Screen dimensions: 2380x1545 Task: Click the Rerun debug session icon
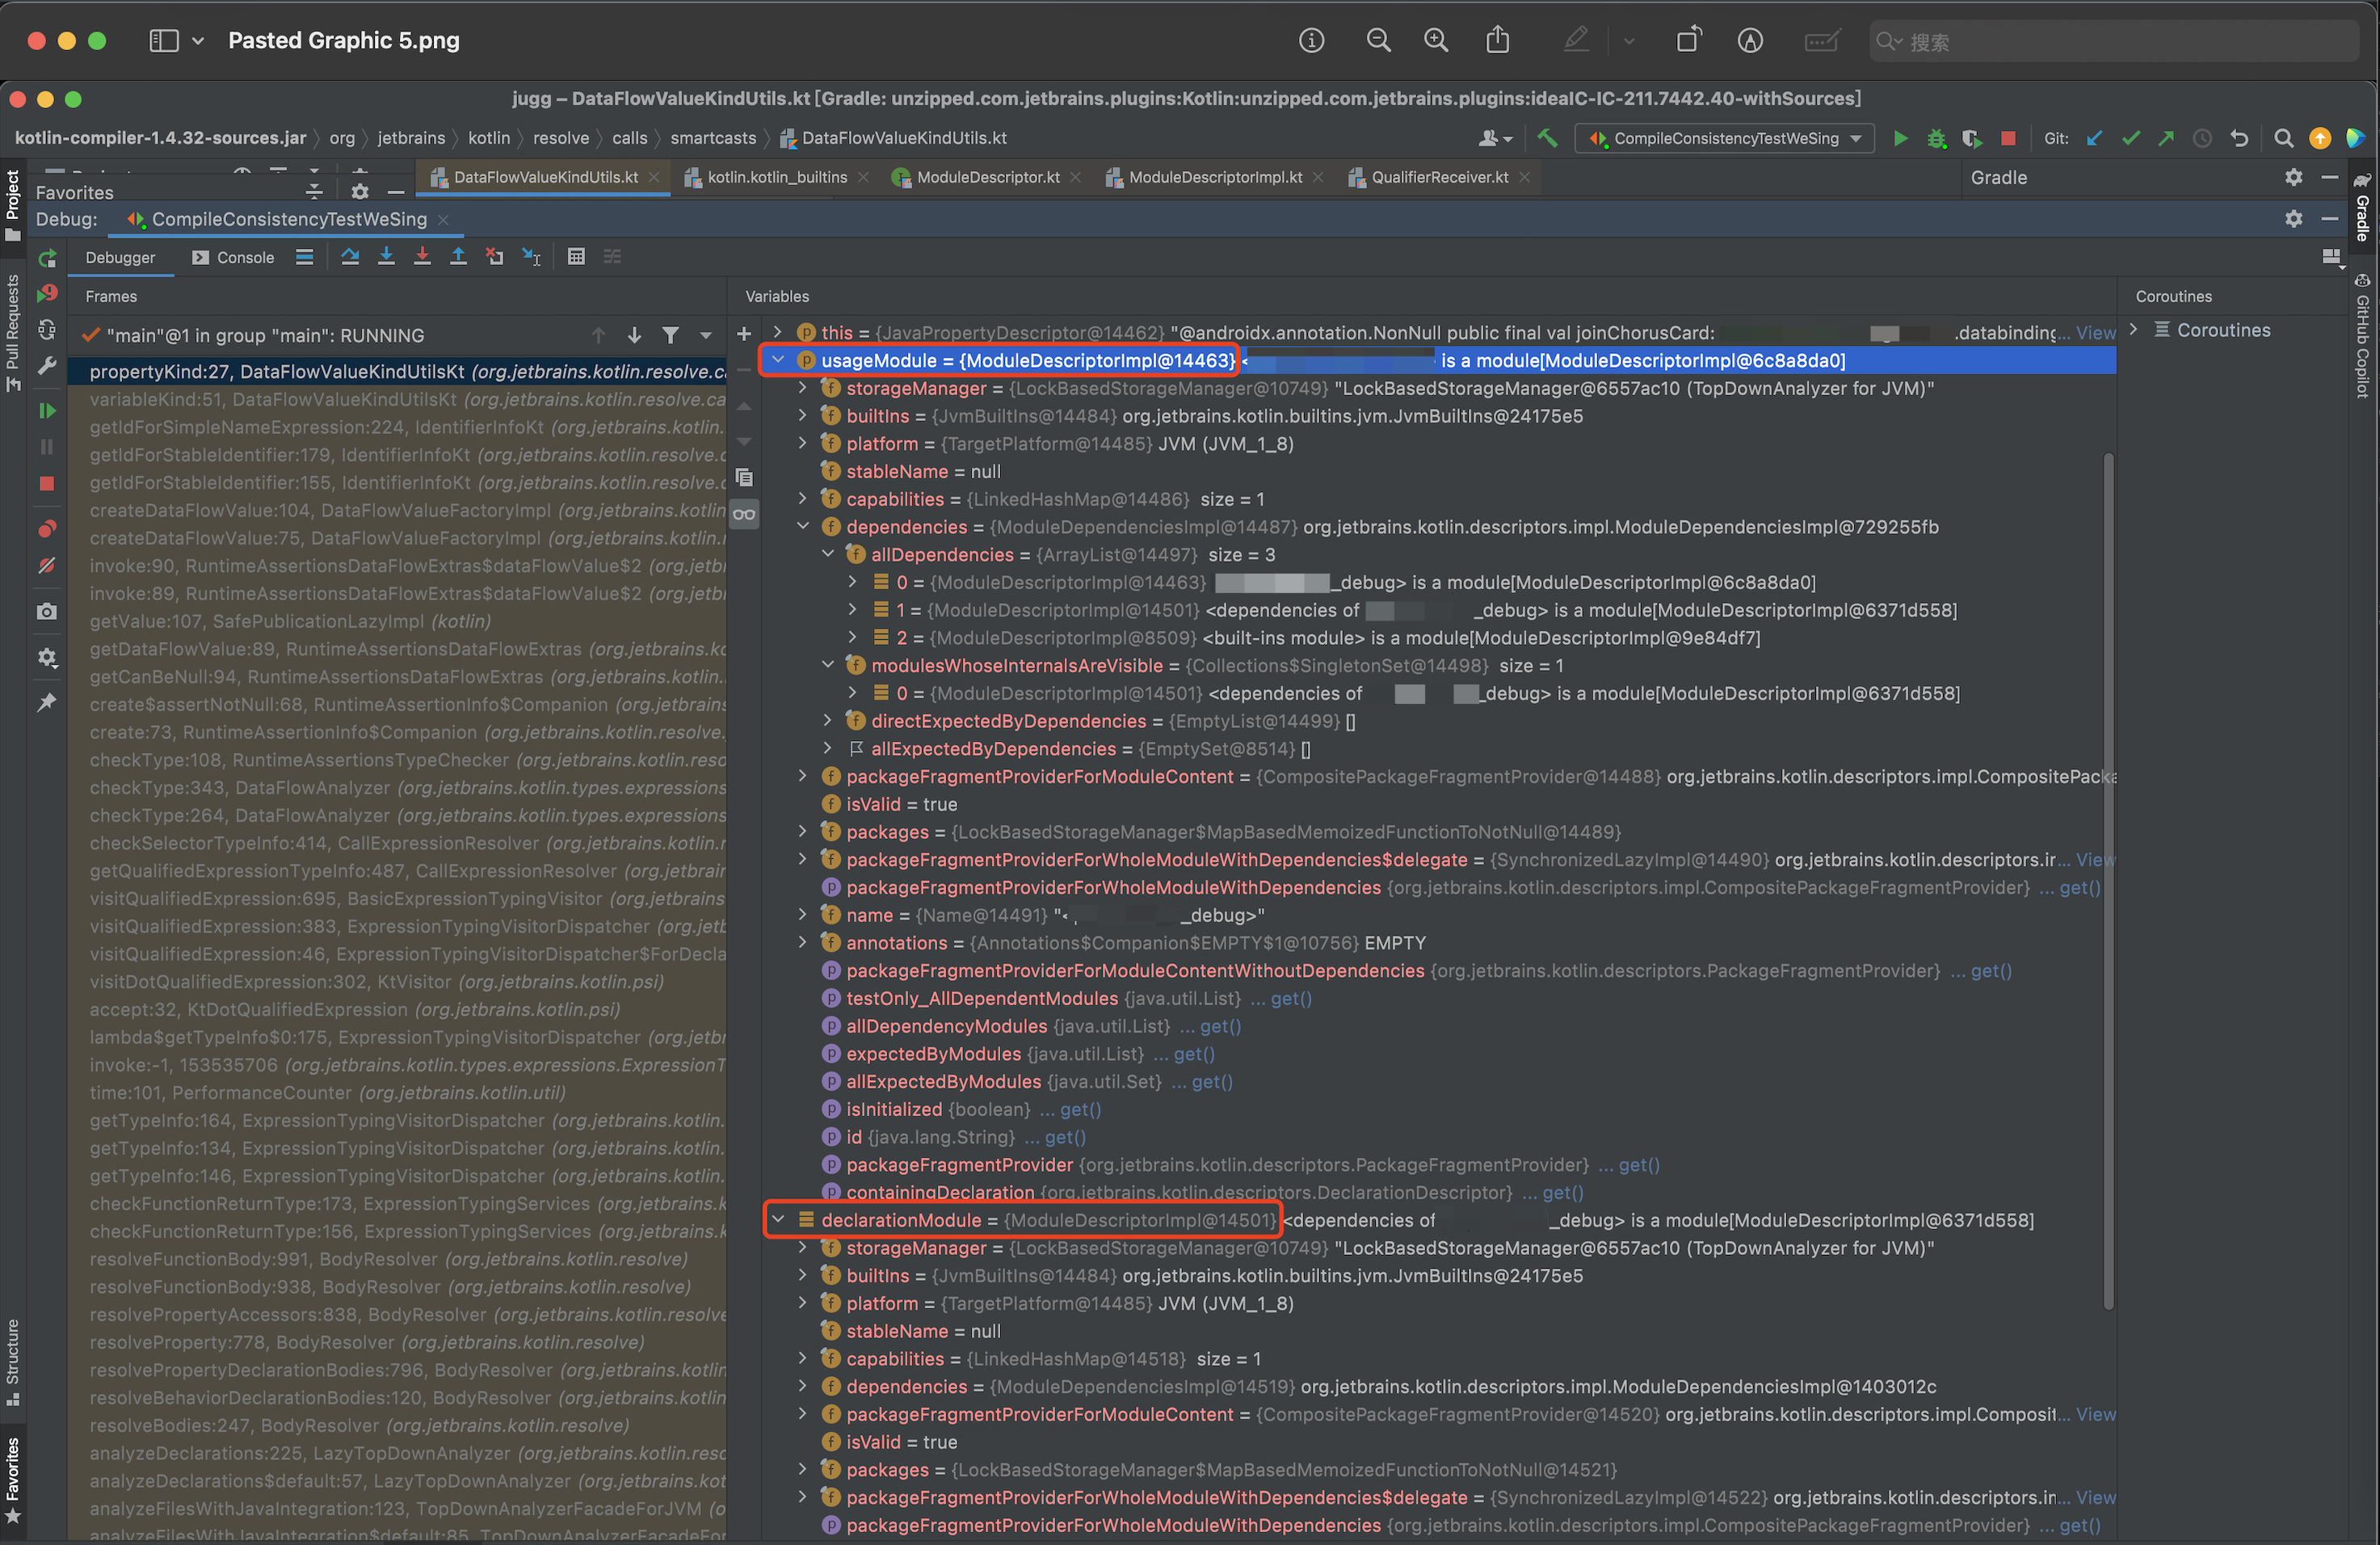coord(47,259)
